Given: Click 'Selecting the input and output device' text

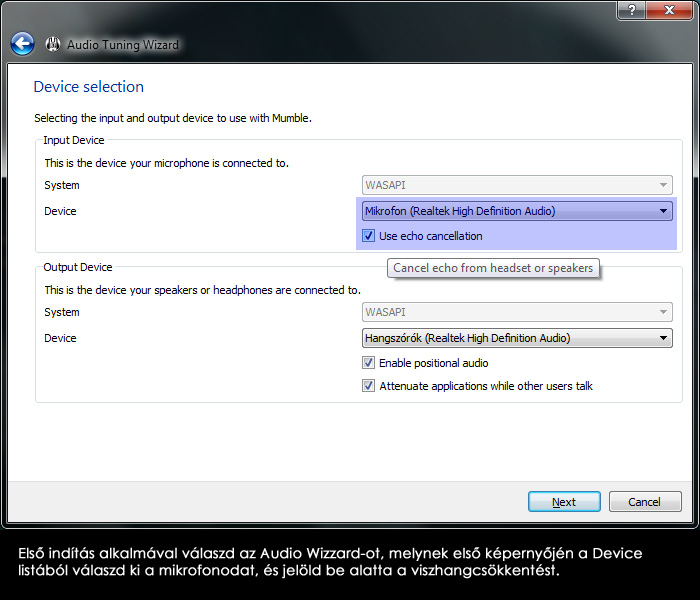Looking at the screenshot, I should point(173,118).
